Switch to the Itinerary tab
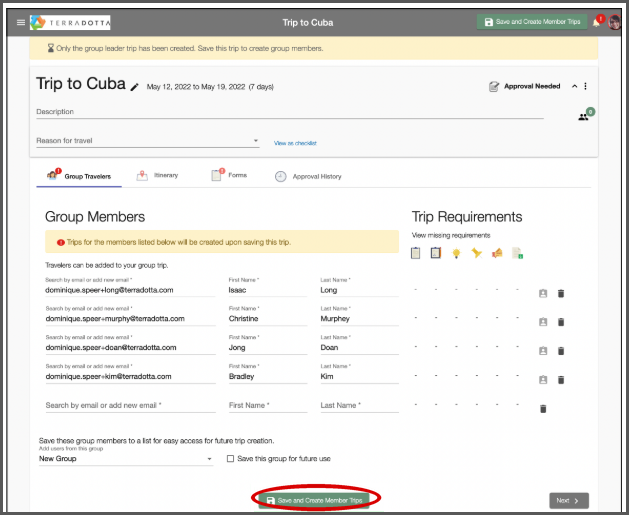Screen dimensions: 629x515 point(158,176)
